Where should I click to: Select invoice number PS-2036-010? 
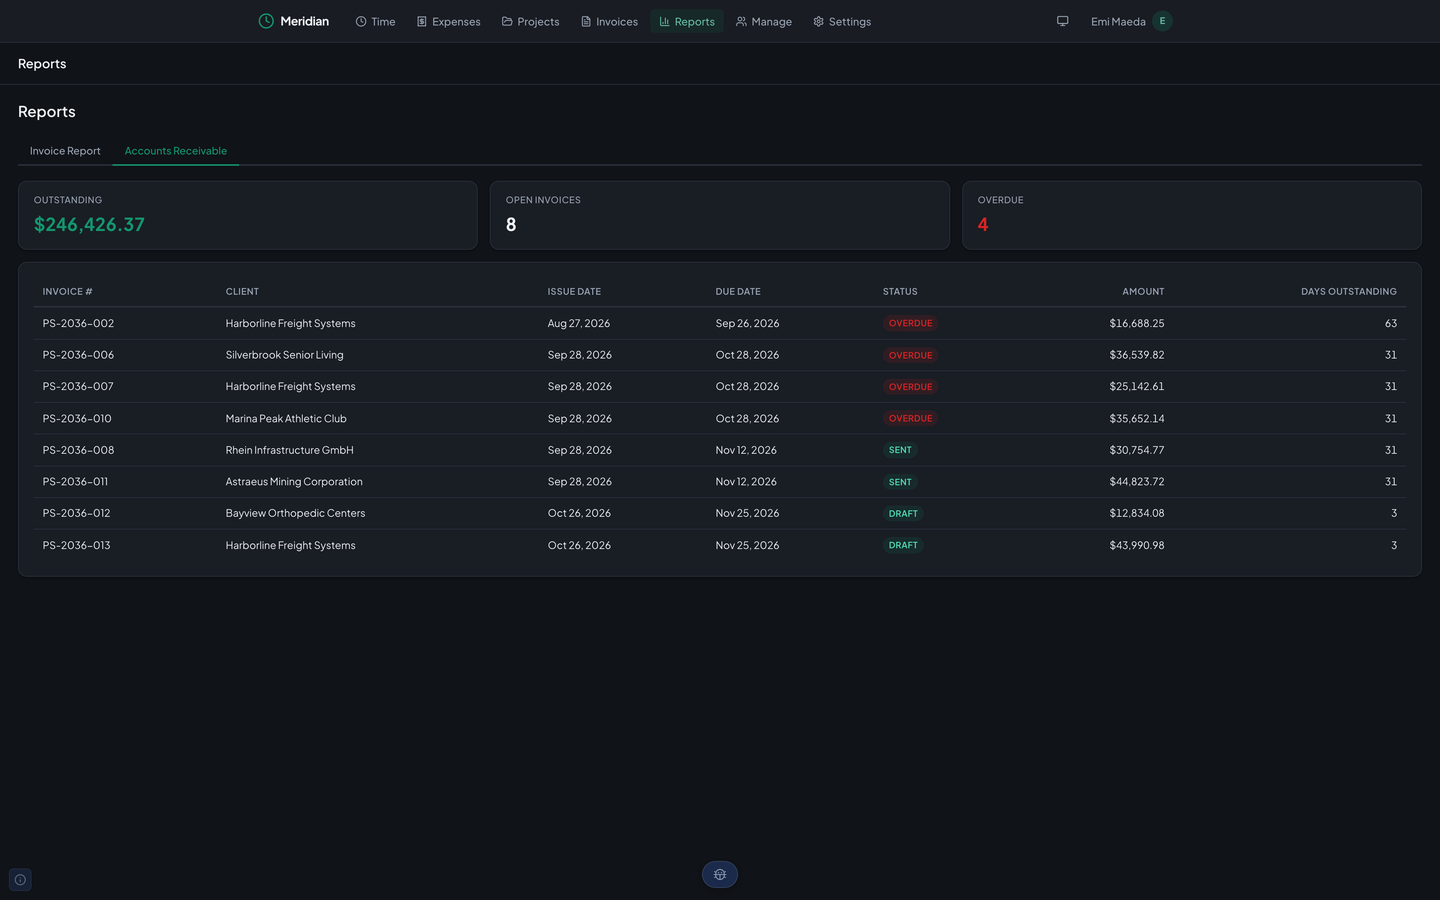point(77,418)
